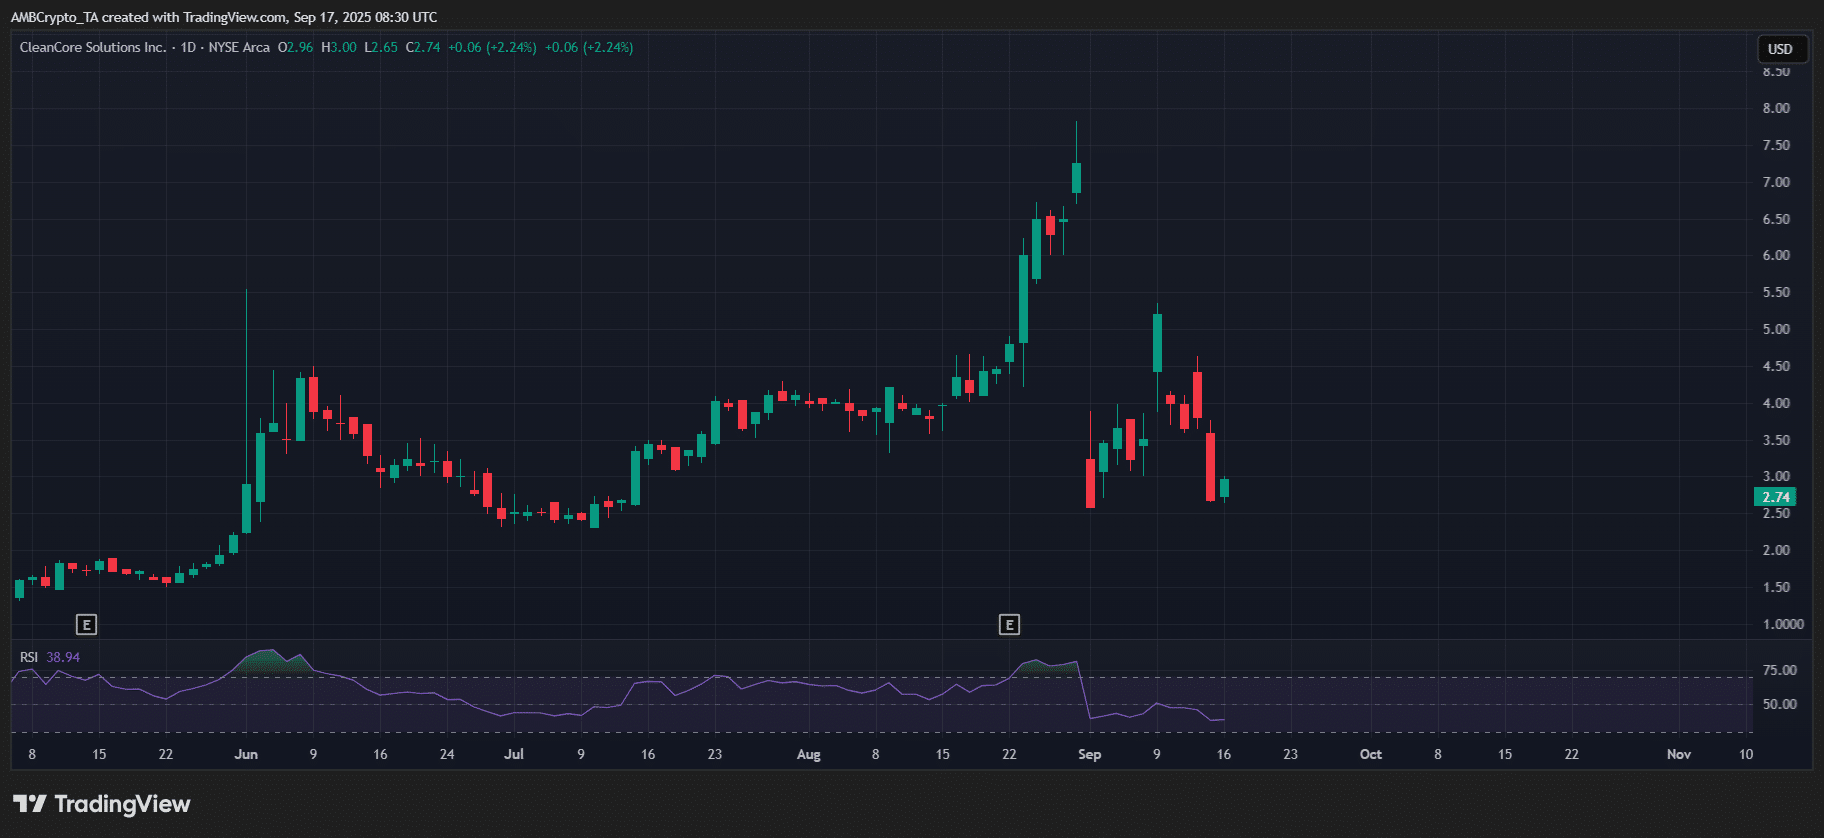
Task: Click the RSI value 38.94
Action: [63, 657]
